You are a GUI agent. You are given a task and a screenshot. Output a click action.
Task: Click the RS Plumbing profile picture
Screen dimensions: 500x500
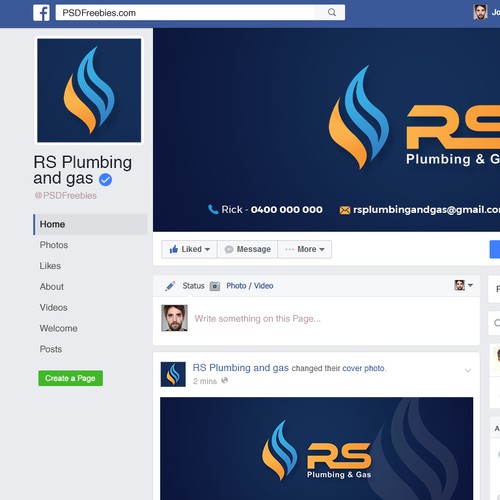89,90
